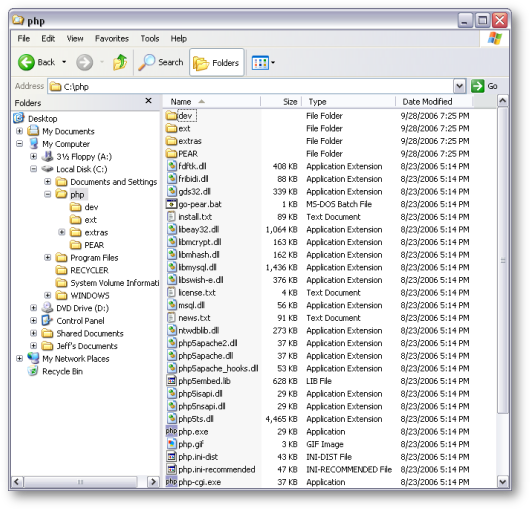Select My Network Places icon
The width and height of the screenshot is (530, 509).
coord(33,358)
